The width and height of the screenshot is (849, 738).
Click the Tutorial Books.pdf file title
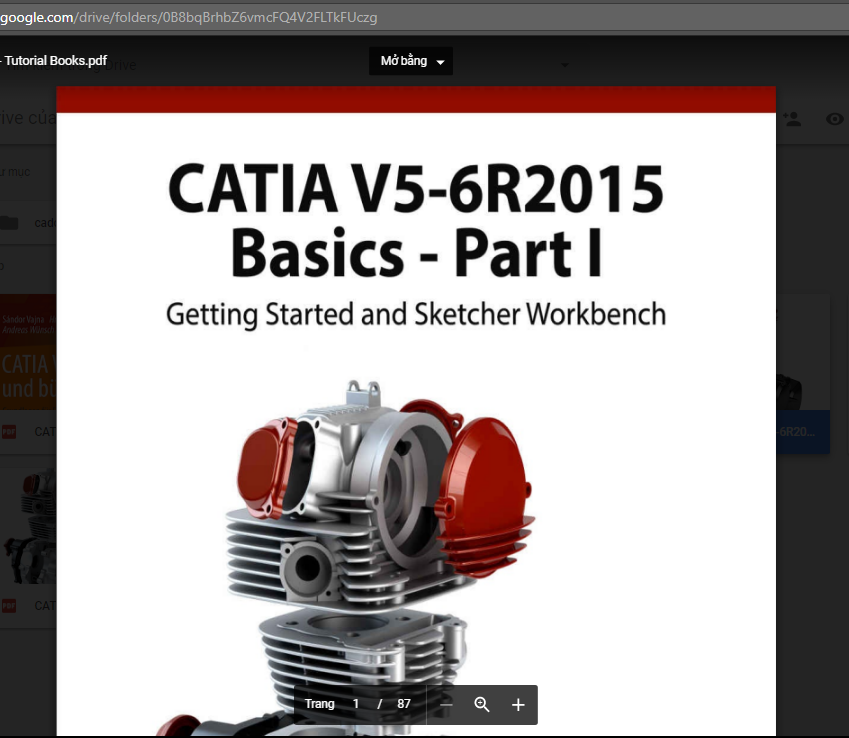pos(54,61)
